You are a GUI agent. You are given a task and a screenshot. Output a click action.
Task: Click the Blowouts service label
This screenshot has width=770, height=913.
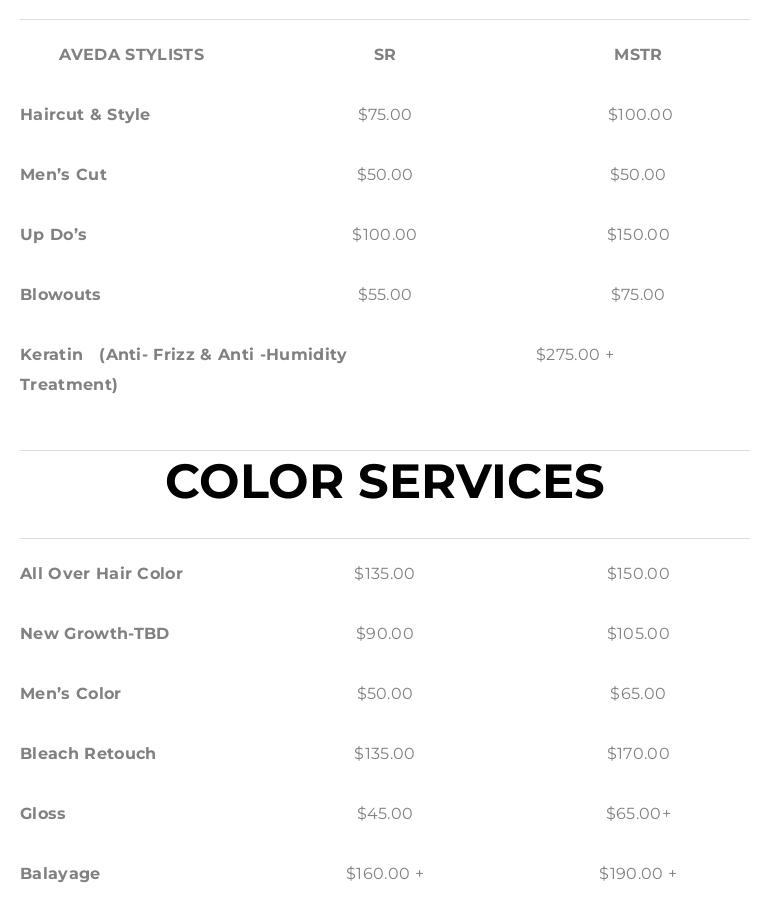[x=61, y=295]
